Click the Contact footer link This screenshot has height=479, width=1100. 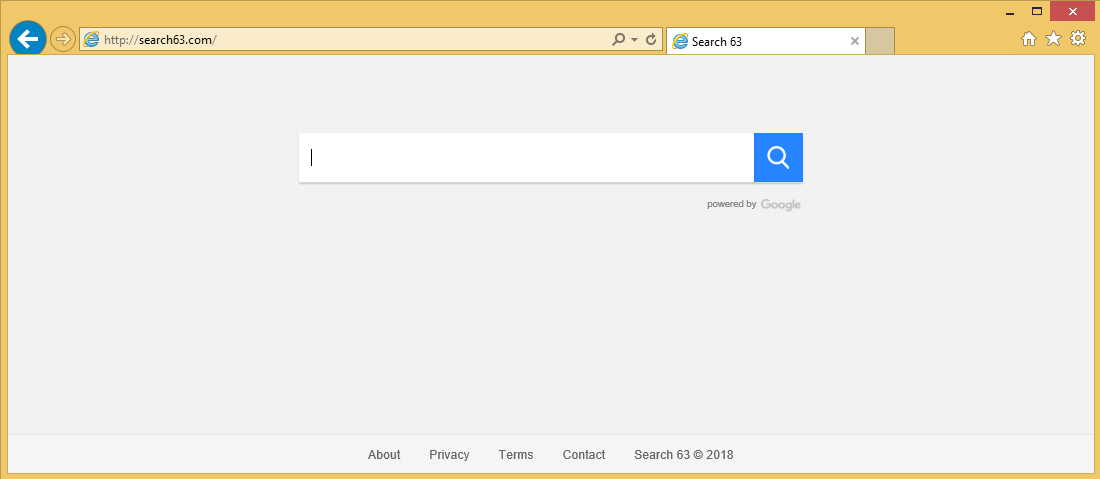(x=584, y=455)
